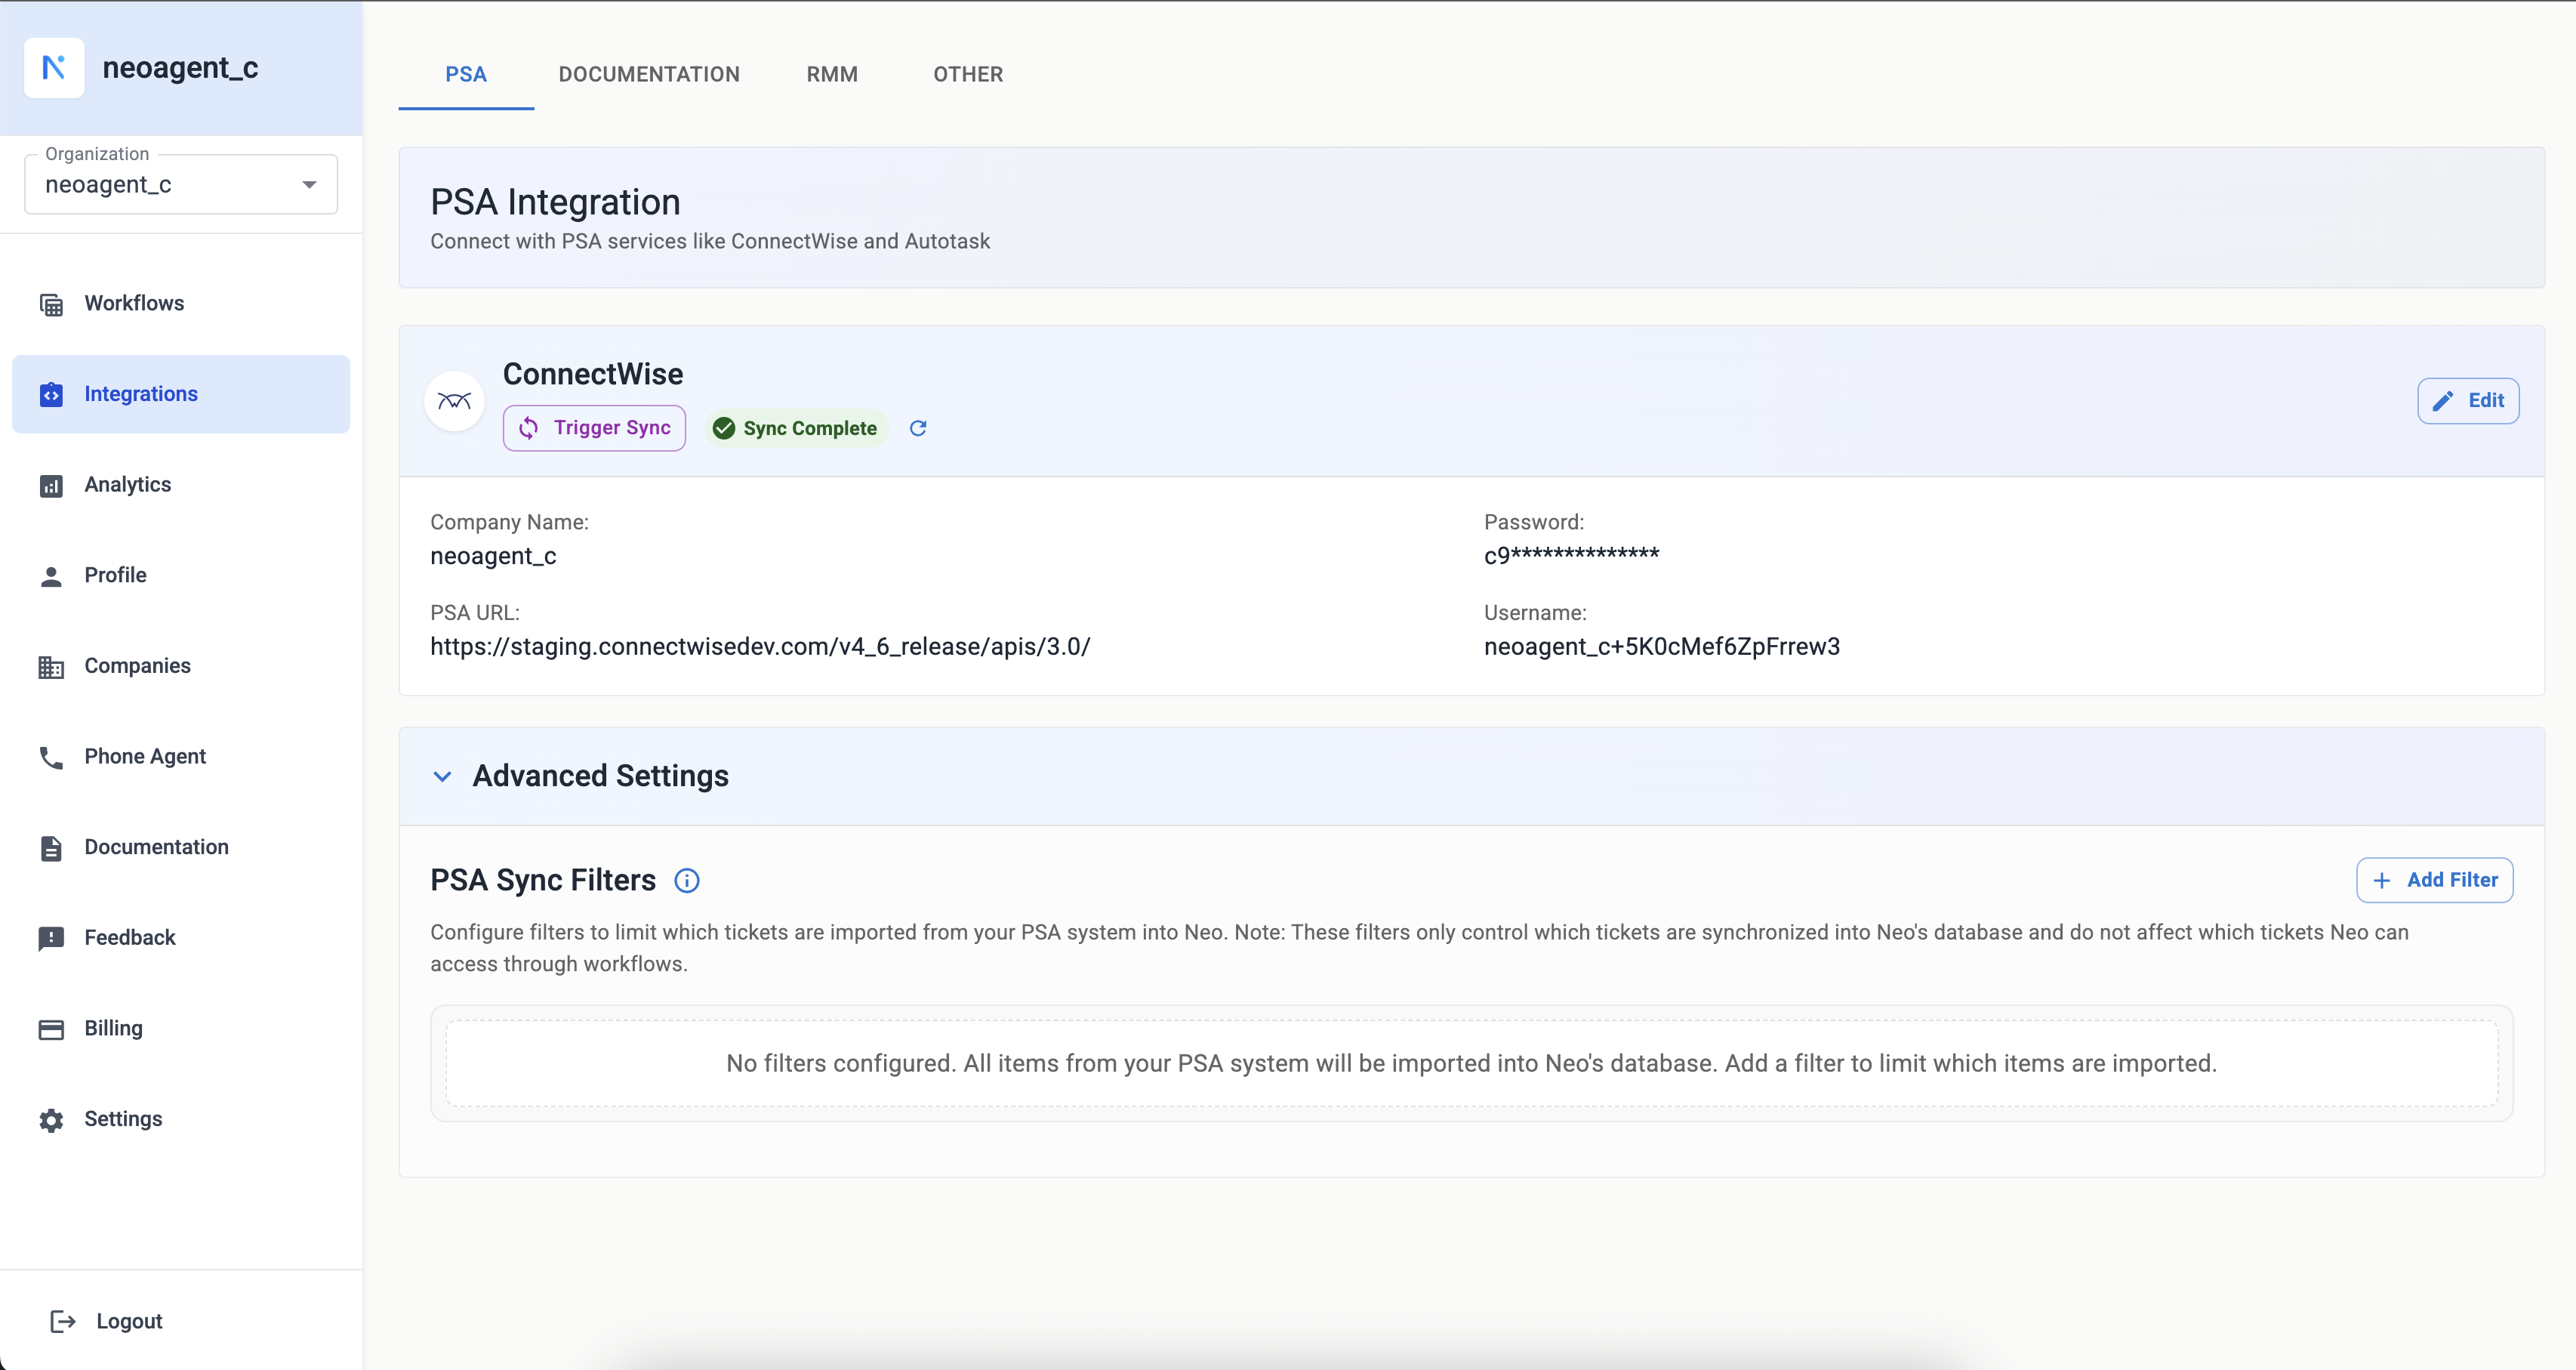Switch to the PSA tab

[466, 74]
